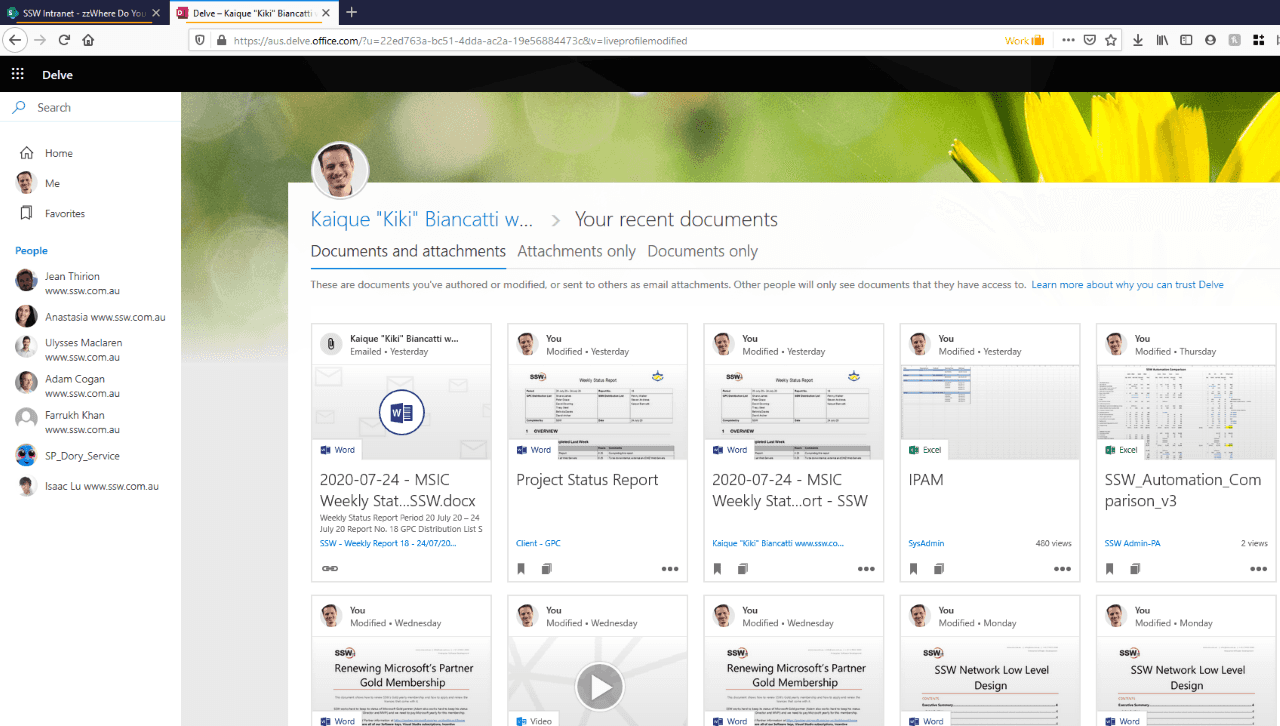Open the browser library
This screenshot has height=726, width=1280.
point(1162,40)
